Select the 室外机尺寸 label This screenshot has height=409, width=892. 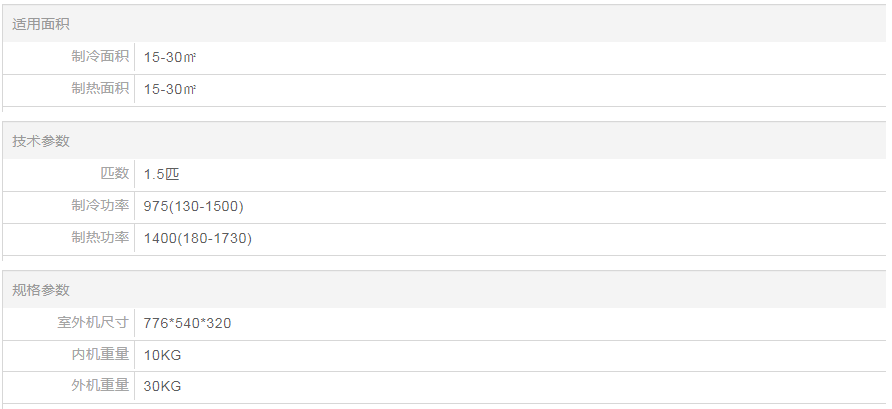click(x=93, y=323)
